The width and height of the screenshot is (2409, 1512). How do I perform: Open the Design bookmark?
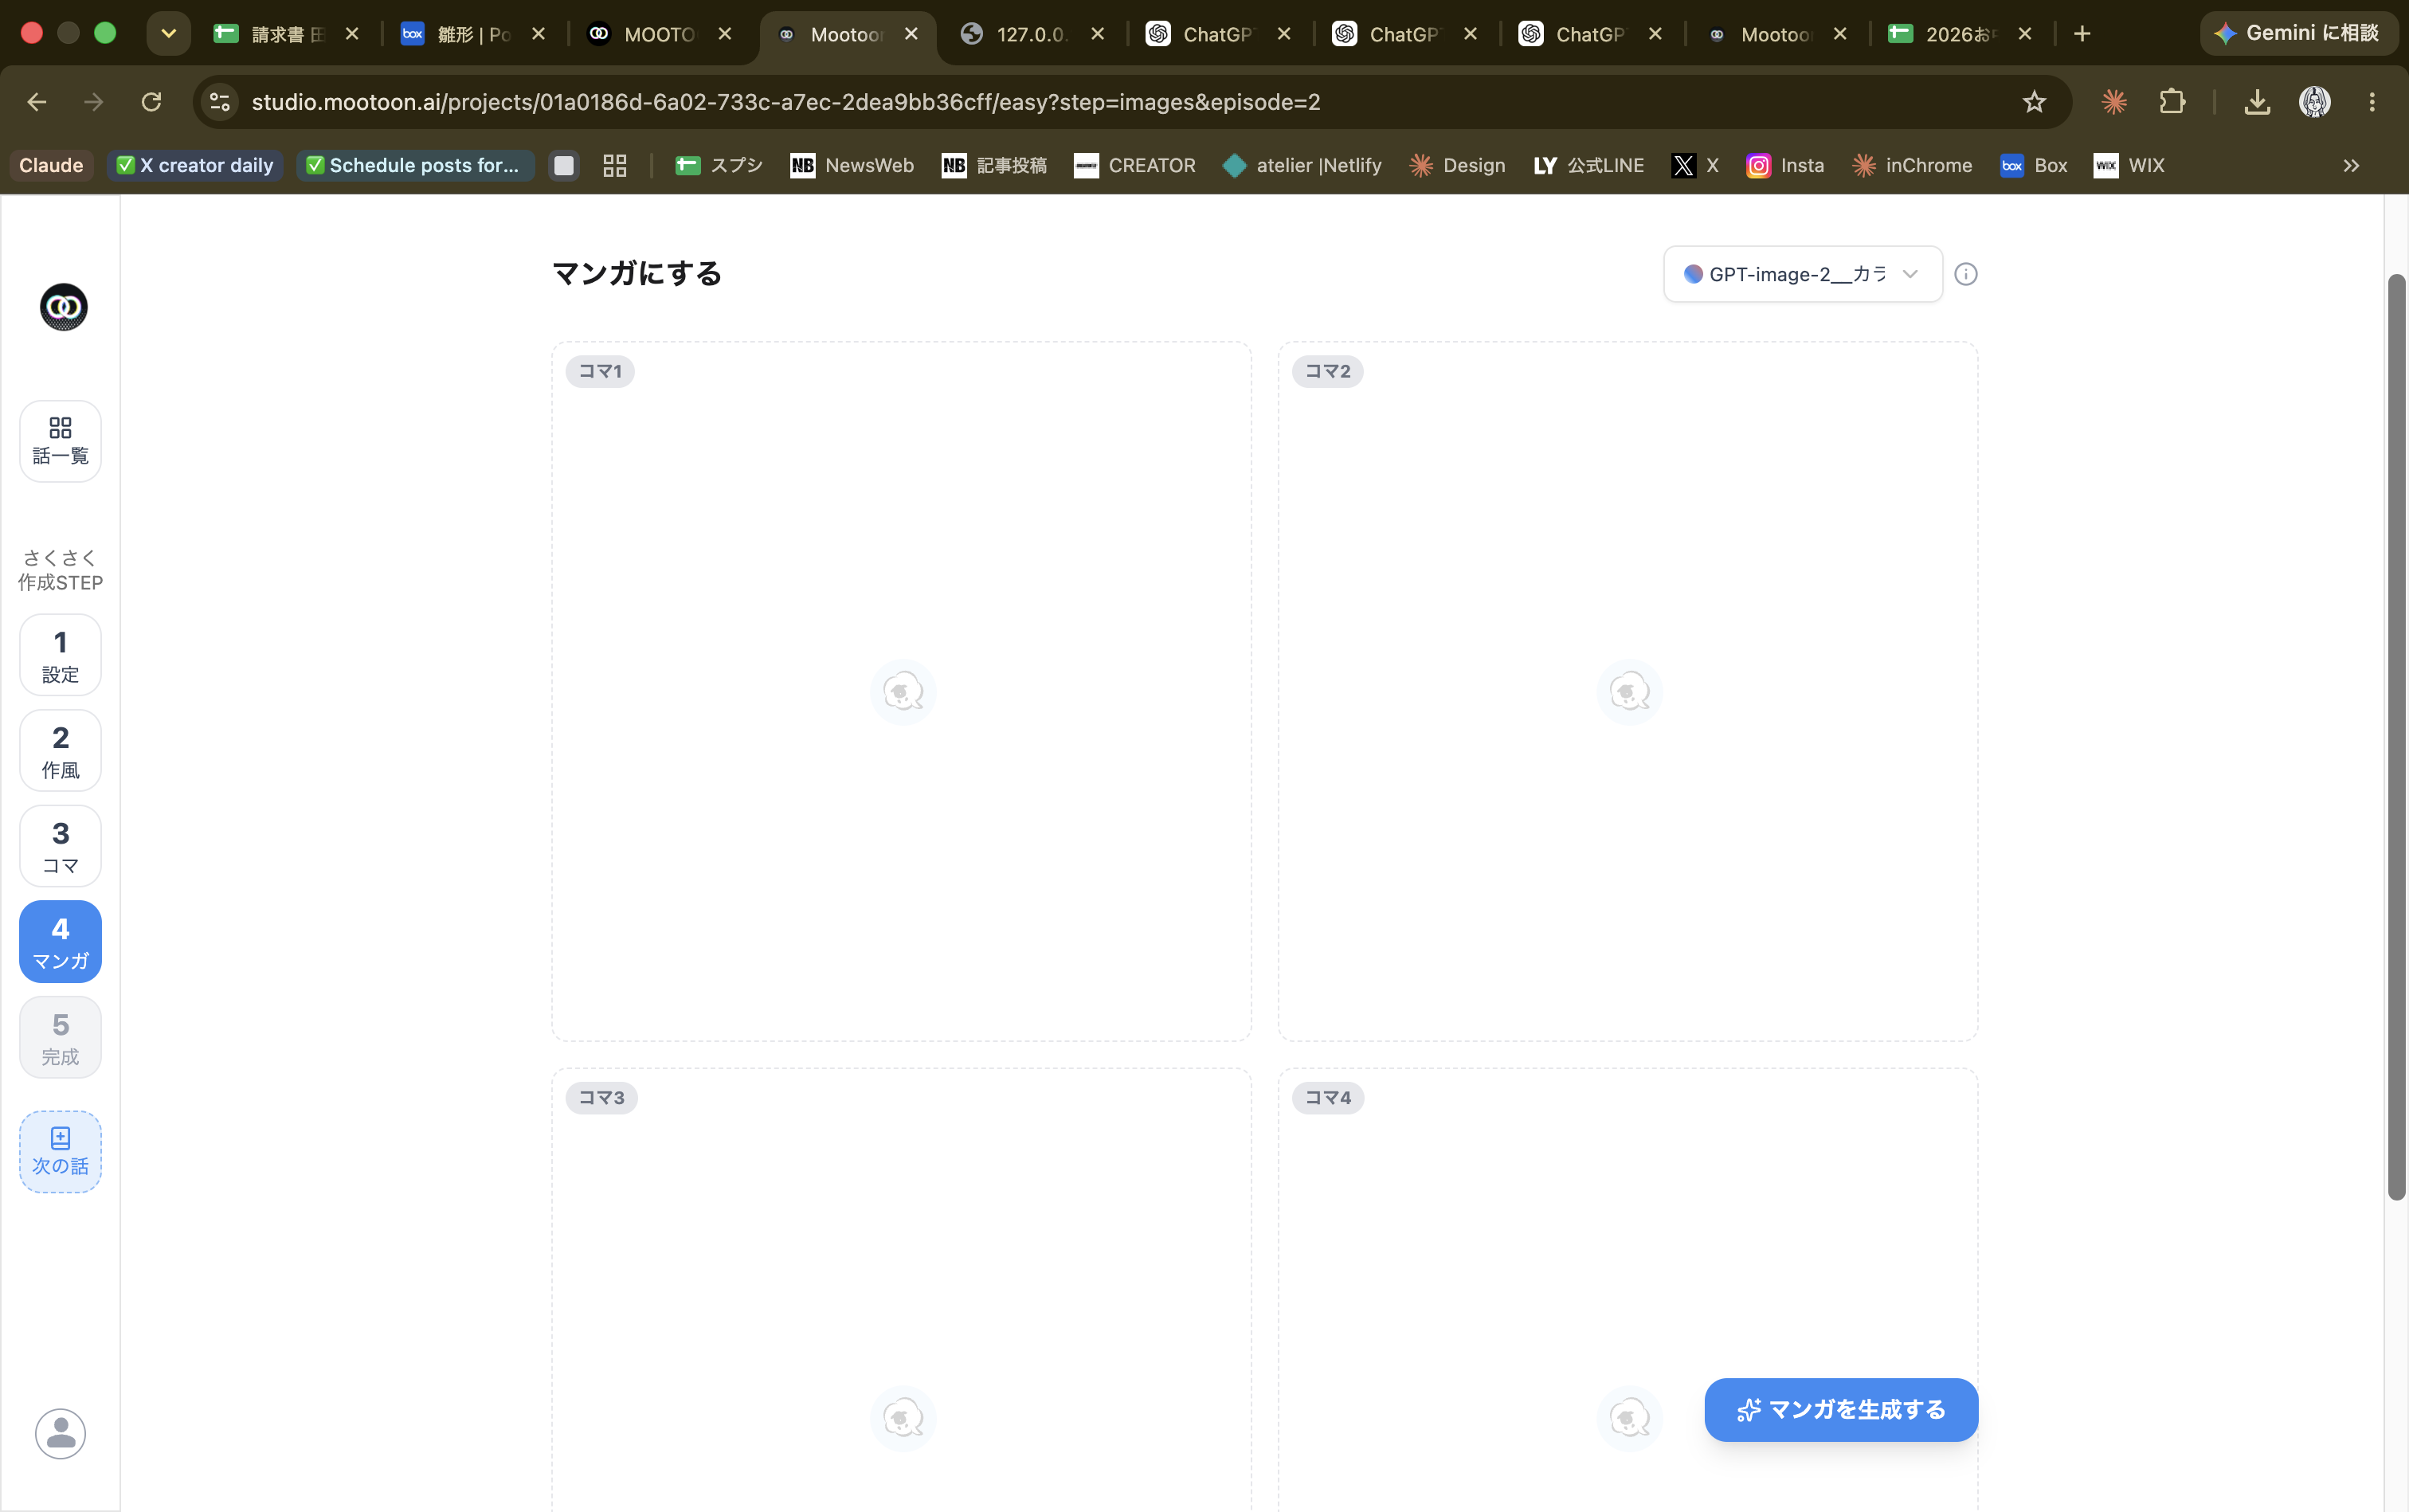tap(1458, 165)
